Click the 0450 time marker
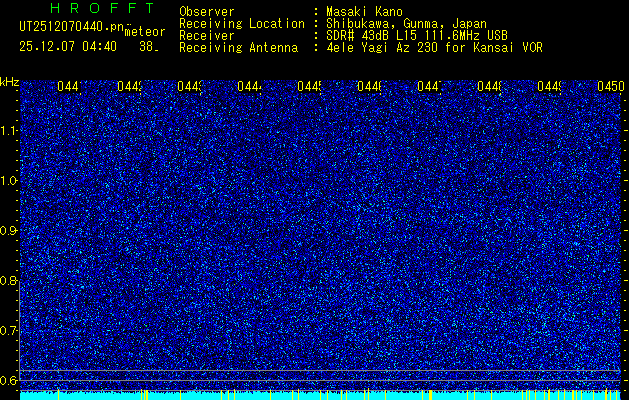The height and width of the screenshot is (400, 629). tap(611, 86)
